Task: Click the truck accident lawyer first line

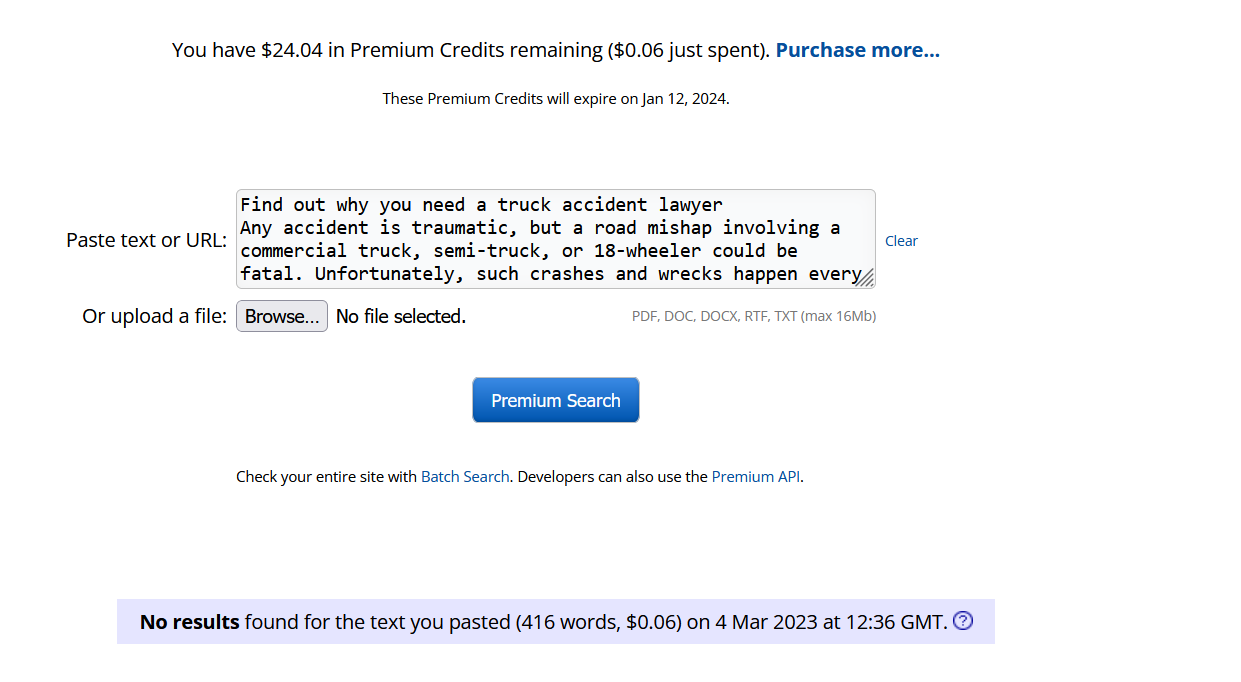Action: pos(481,205)
